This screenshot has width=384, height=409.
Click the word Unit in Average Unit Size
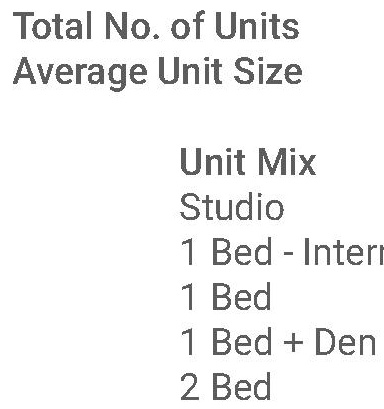(x=190, y=71)
